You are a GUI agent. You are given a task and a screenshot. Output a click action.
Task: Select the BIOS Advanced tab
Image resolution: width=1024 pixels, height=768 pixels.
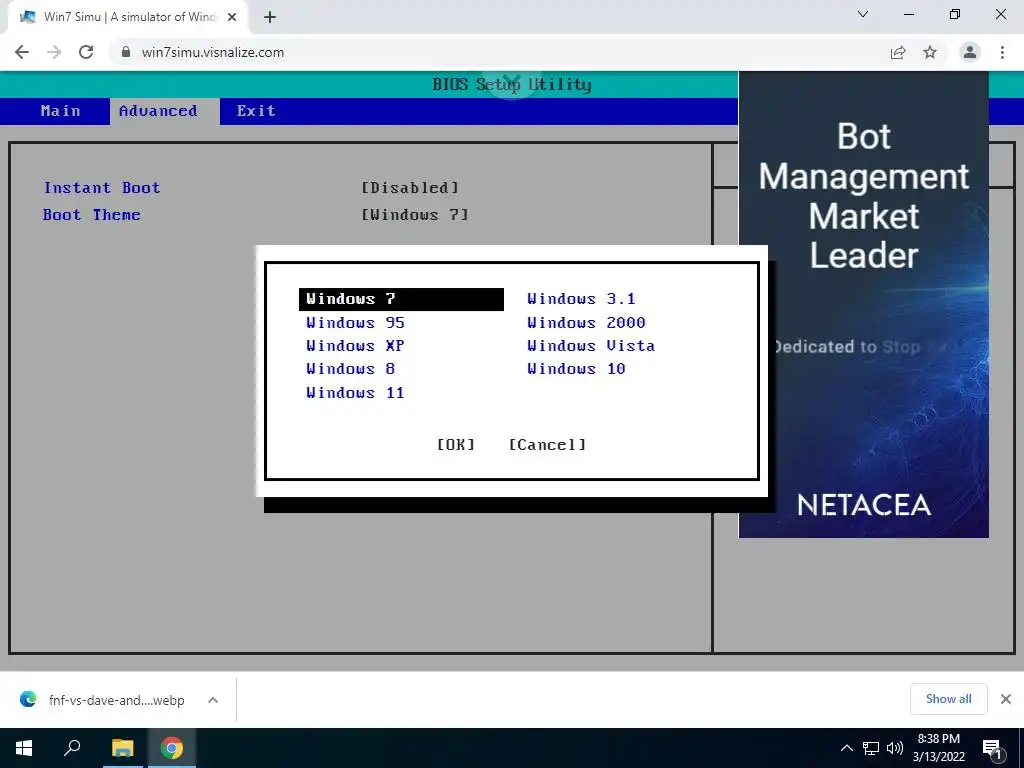coord(158,111)
